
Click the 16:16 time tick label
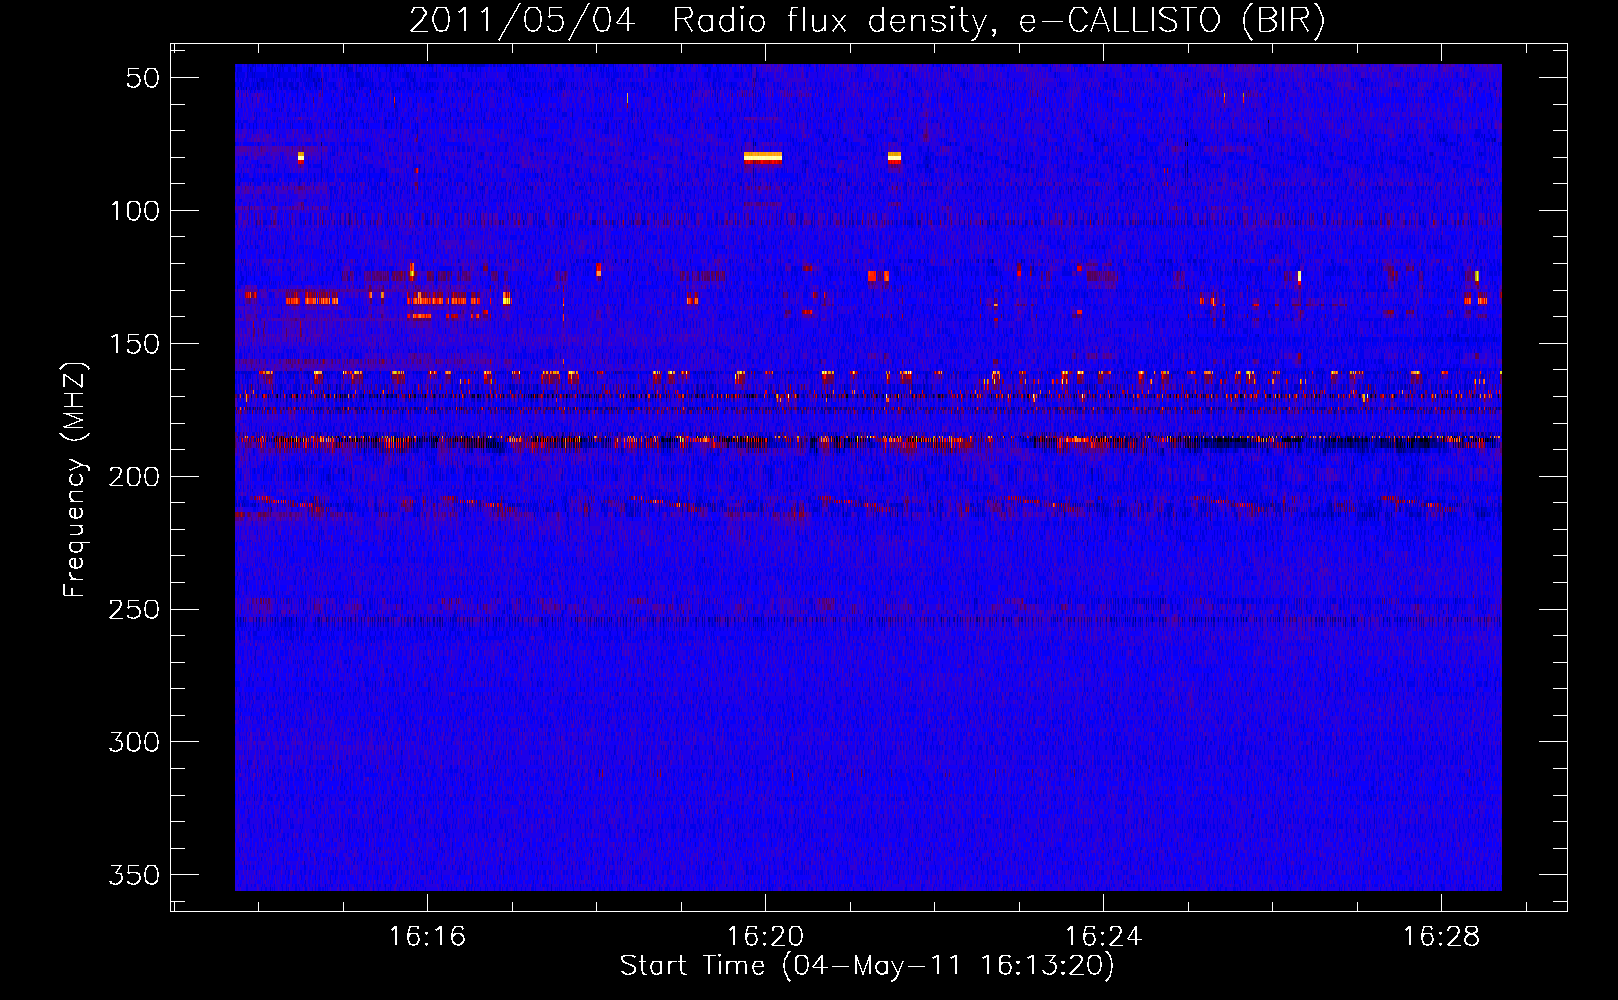[428, 937]
